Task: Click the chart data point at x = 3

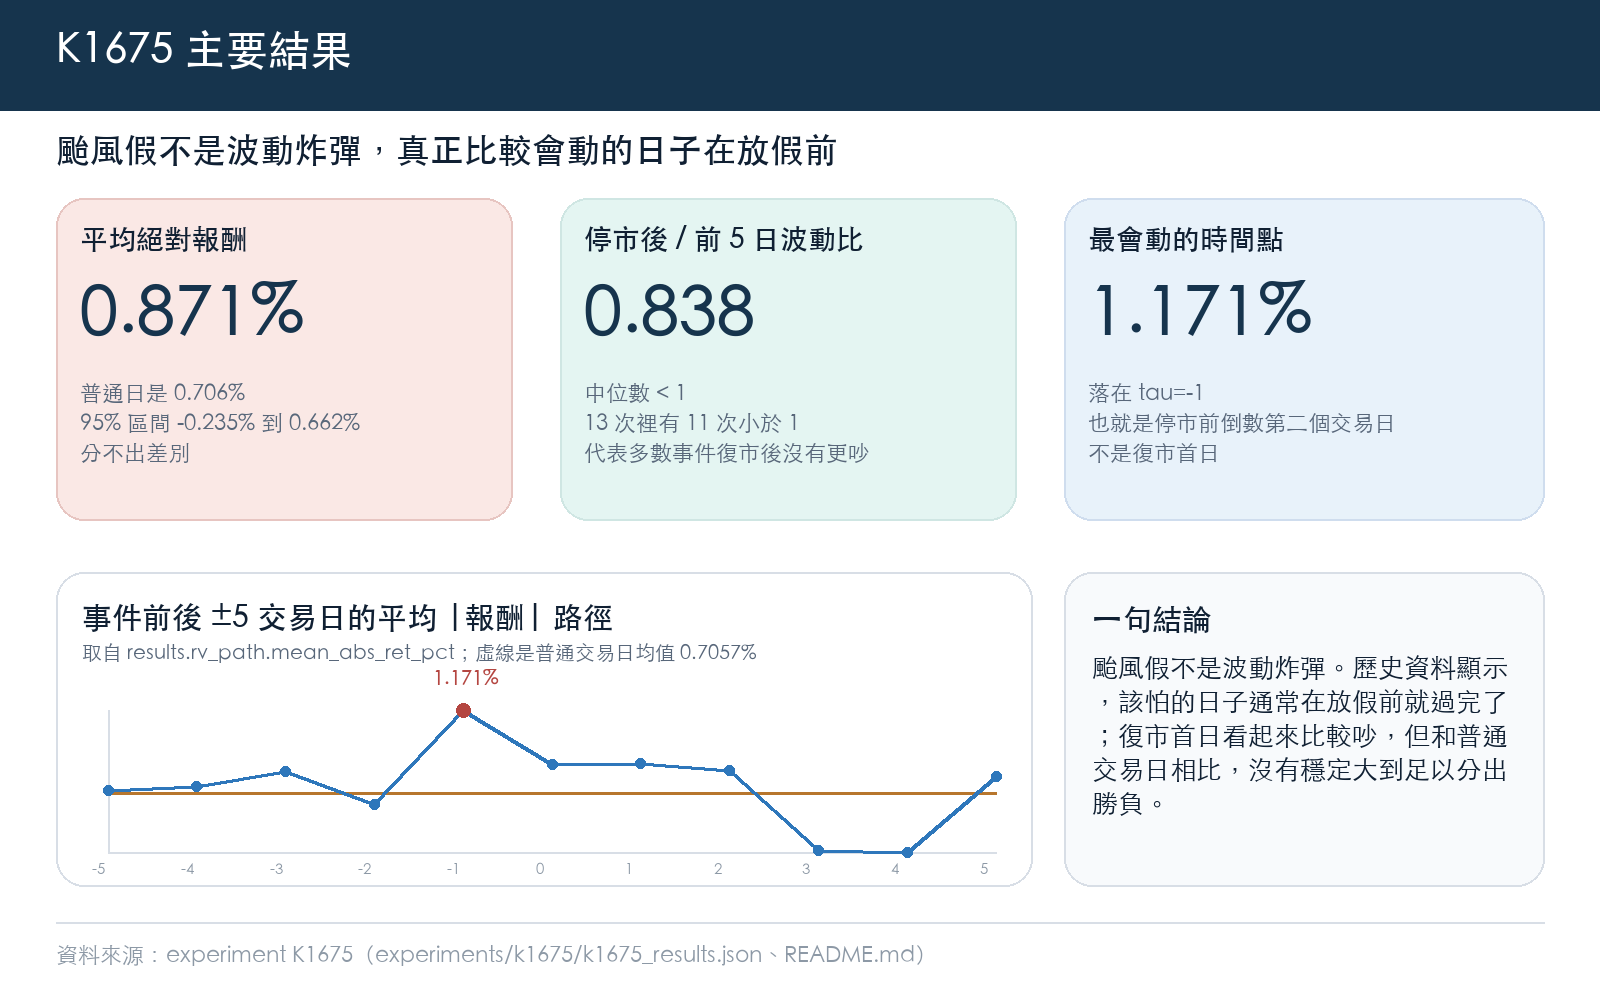Action: pyautogui.click(x=819, y=850)
